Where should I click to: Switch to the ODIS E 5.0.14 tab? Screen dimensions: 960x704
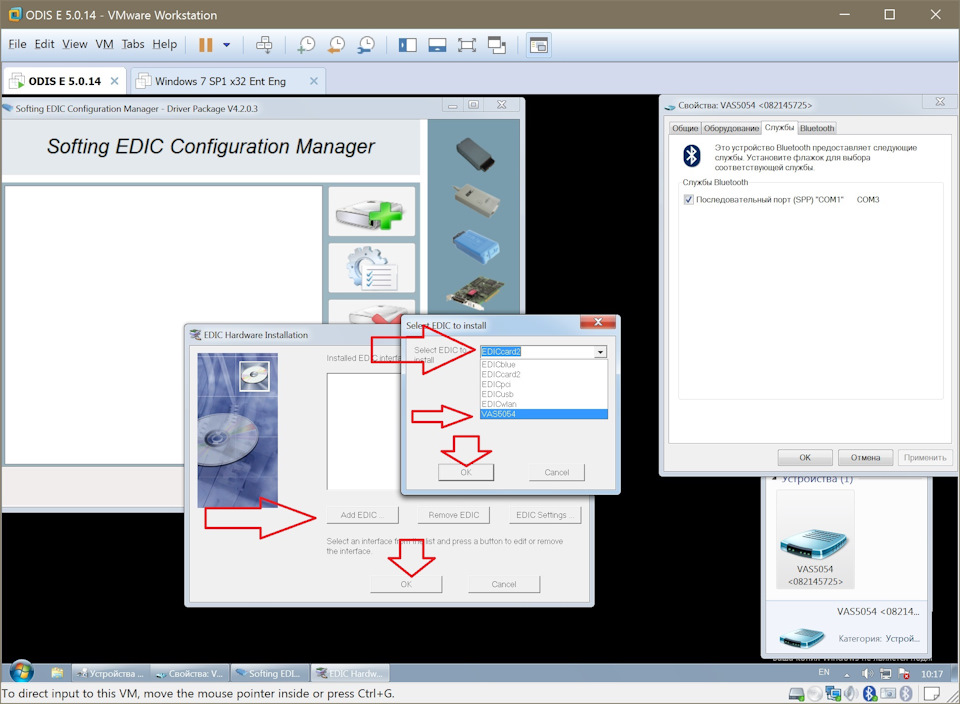(x=64, y=81)
